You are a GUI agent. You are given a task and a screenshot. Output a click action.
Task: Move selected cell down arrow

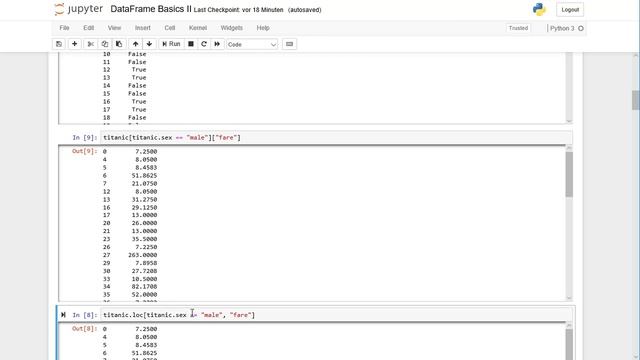click(x=149, y=44)
